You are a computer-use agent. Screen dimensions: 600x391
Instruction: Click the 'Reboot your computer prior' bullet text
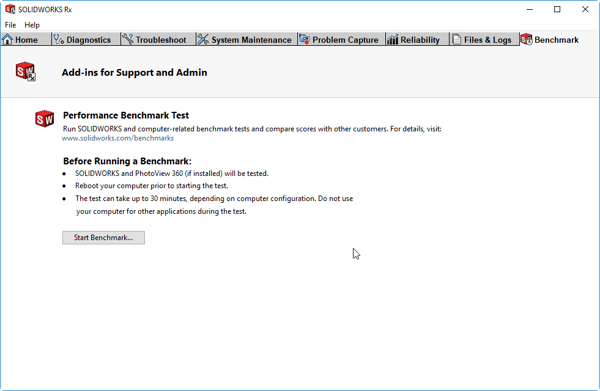[152, 186]
